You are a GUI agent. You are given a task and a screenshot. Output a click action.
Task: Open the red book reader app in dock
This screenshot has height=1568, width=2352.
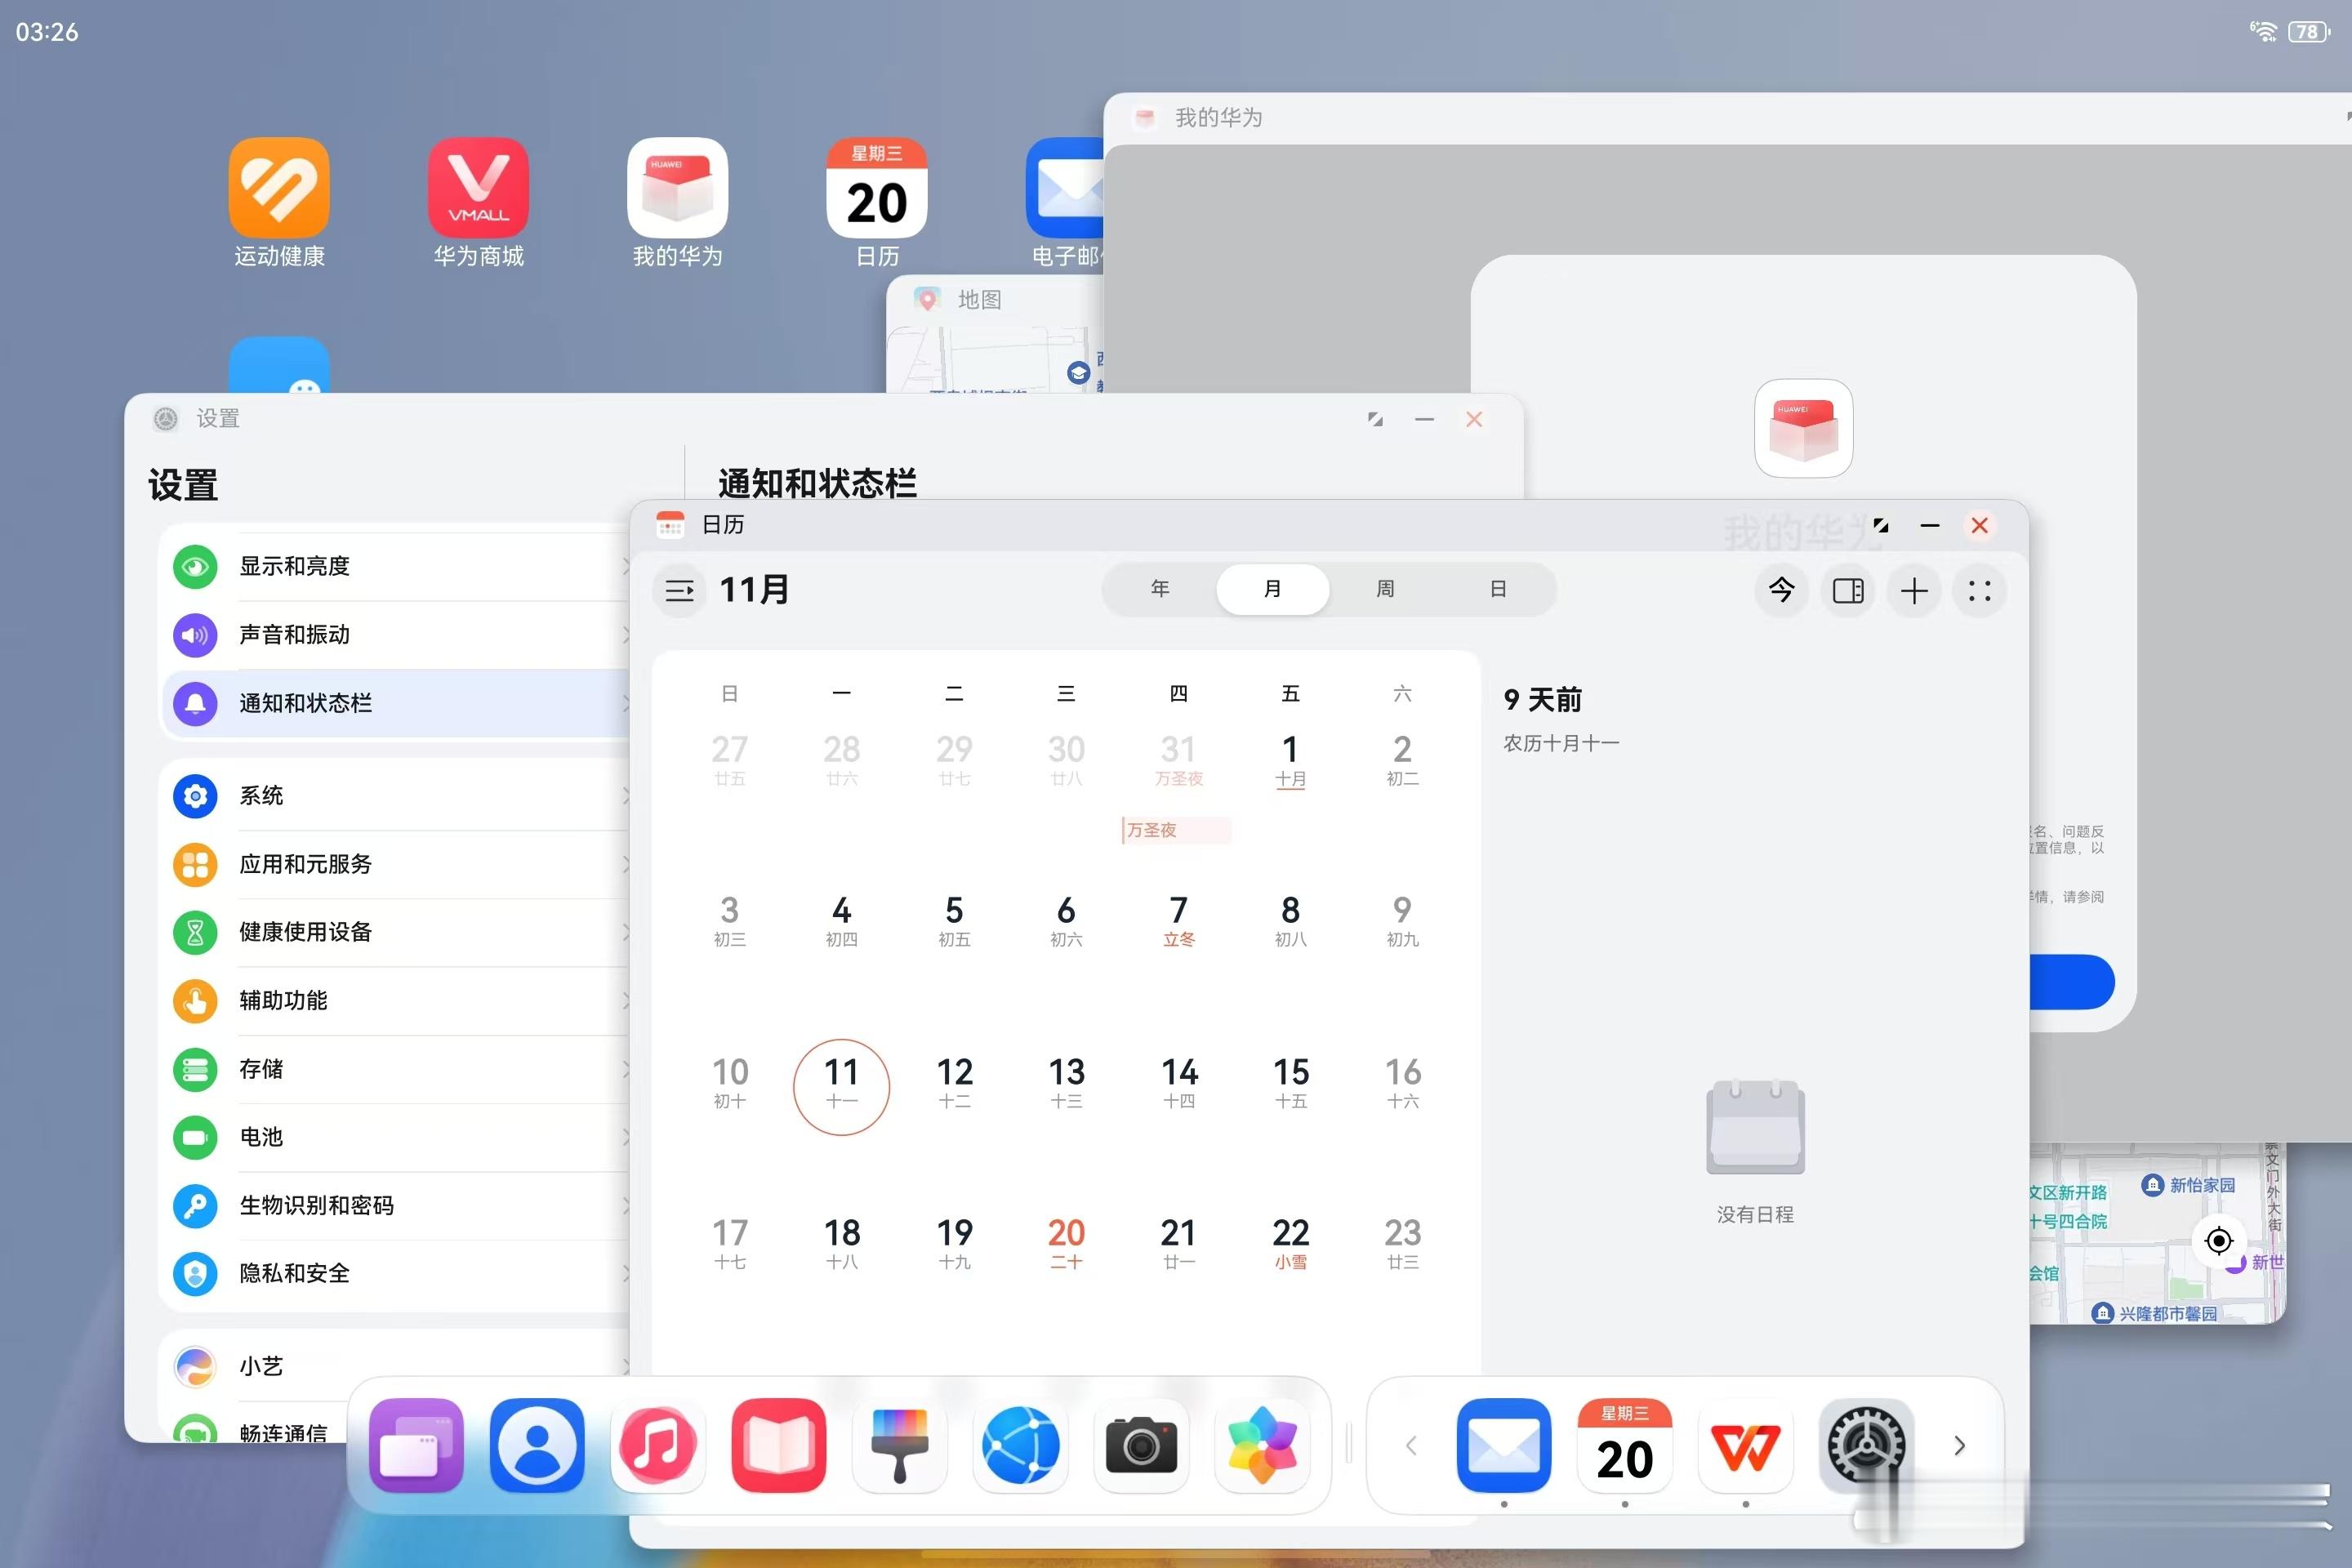[779, 1445]
